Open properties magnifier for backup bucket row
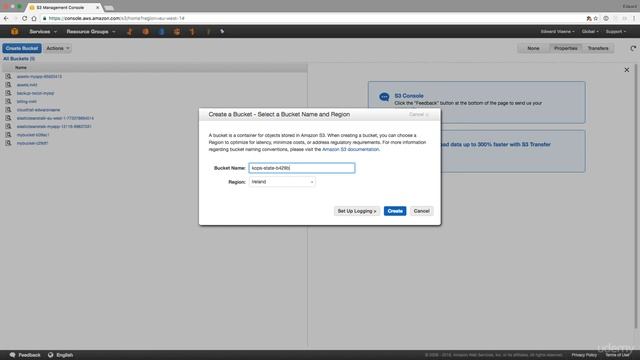This screenshot has width=640, height=360. [8, 93]
